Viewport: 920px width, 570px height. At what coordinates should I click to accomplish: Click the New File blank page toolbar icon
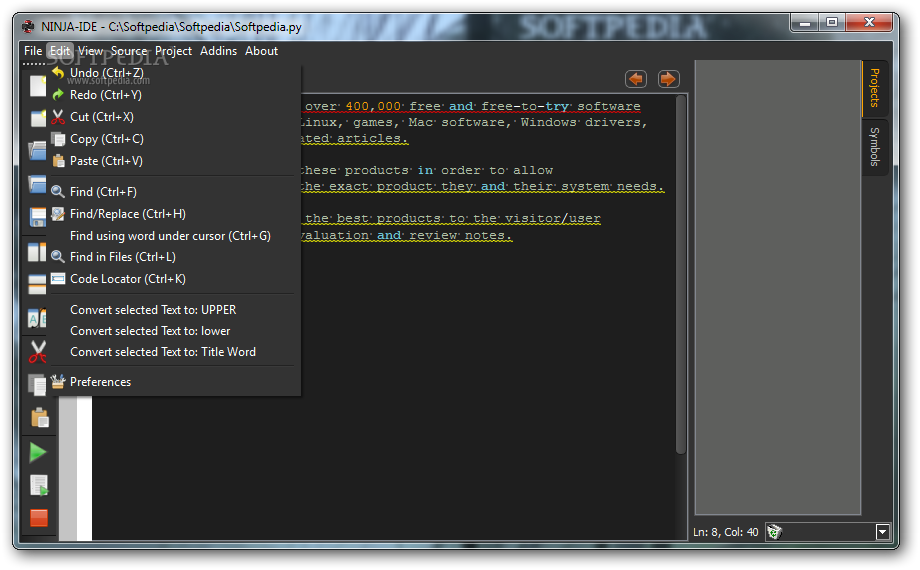point(38,86)
